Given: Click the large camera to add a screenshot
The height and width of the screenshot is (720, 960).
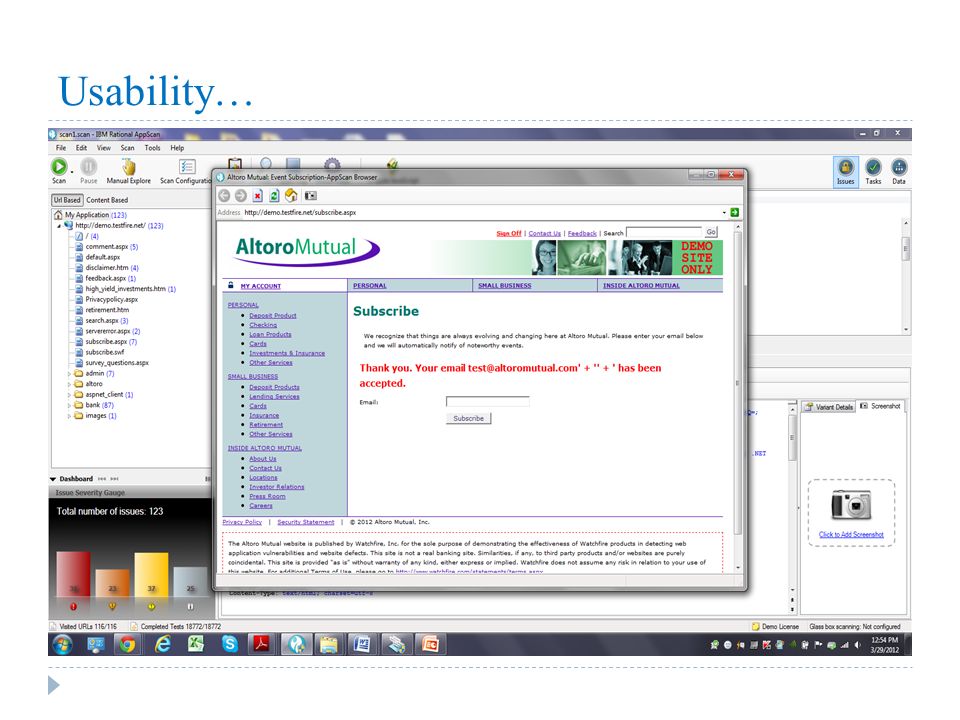Looking at the screenshot, I should tap(851, 505).
